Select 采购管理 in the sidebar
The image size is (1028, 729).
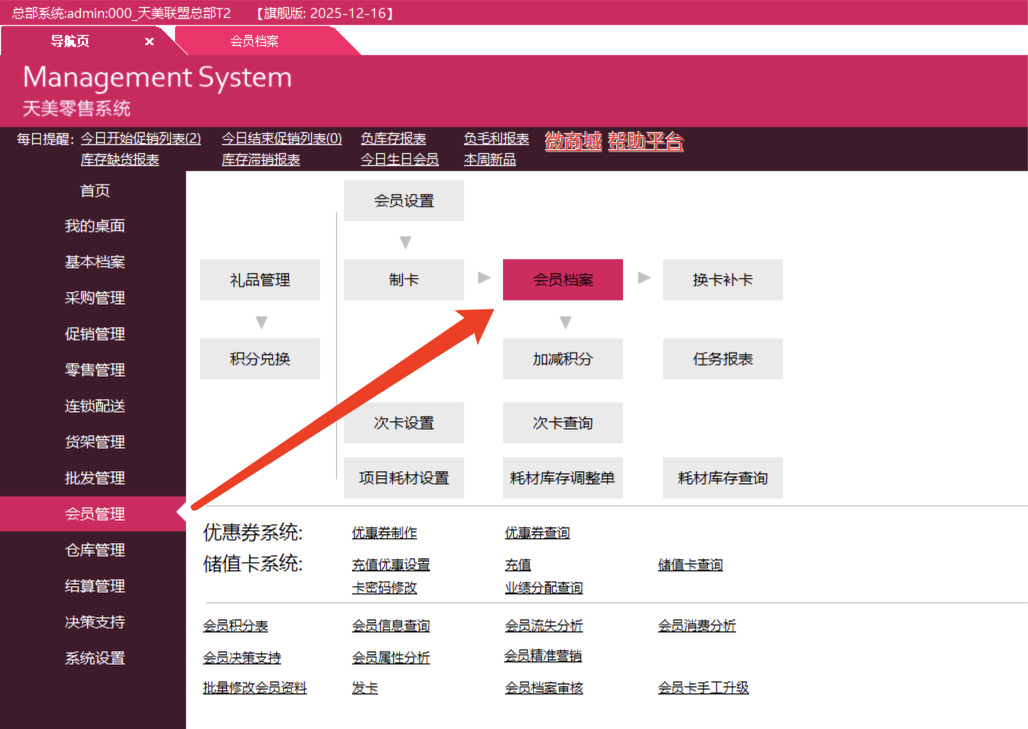click(x=95, y=298)
